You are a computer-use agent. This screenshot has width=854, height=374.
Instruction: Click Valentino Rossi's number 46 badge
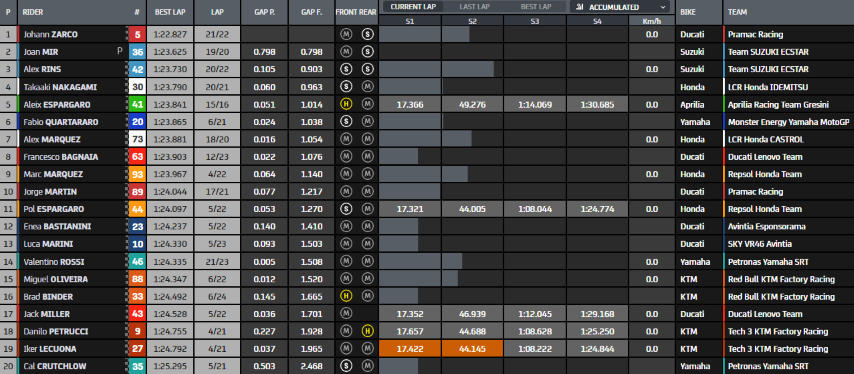point(136,261)
